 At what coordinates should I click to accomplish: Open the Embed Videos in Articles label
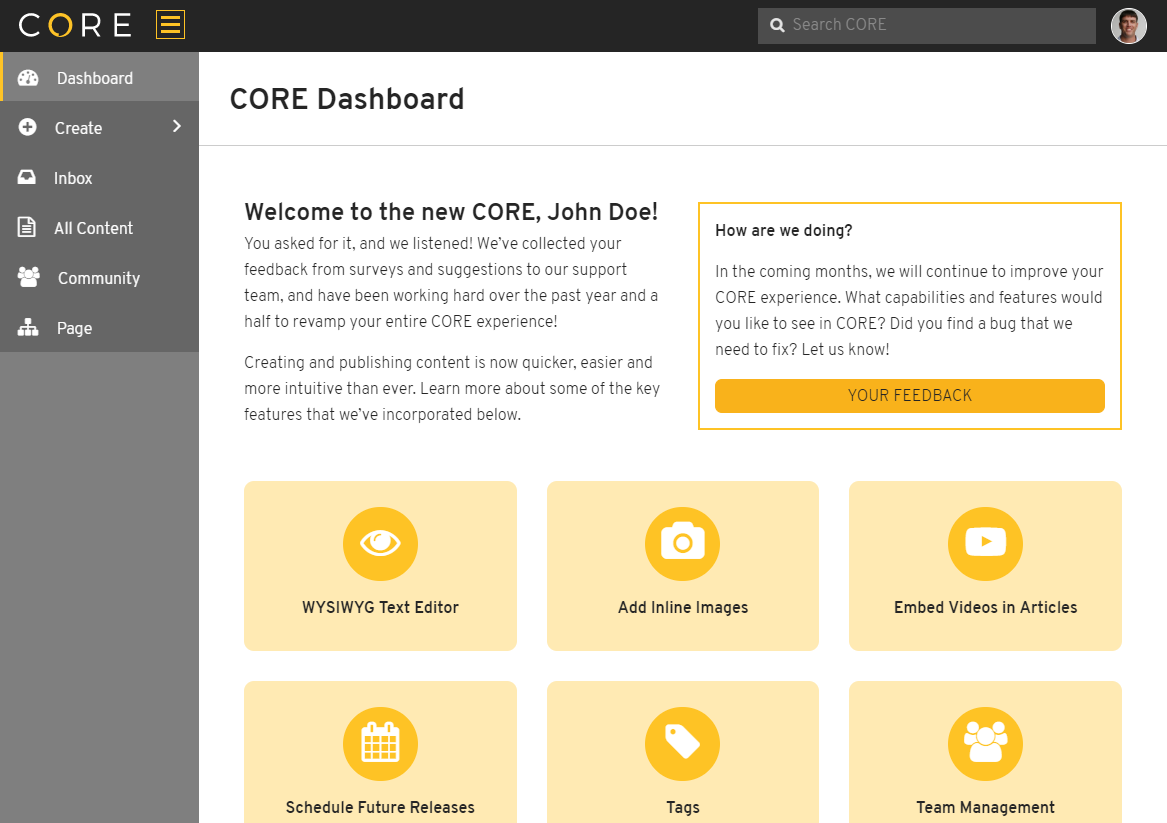pos(985,607)
